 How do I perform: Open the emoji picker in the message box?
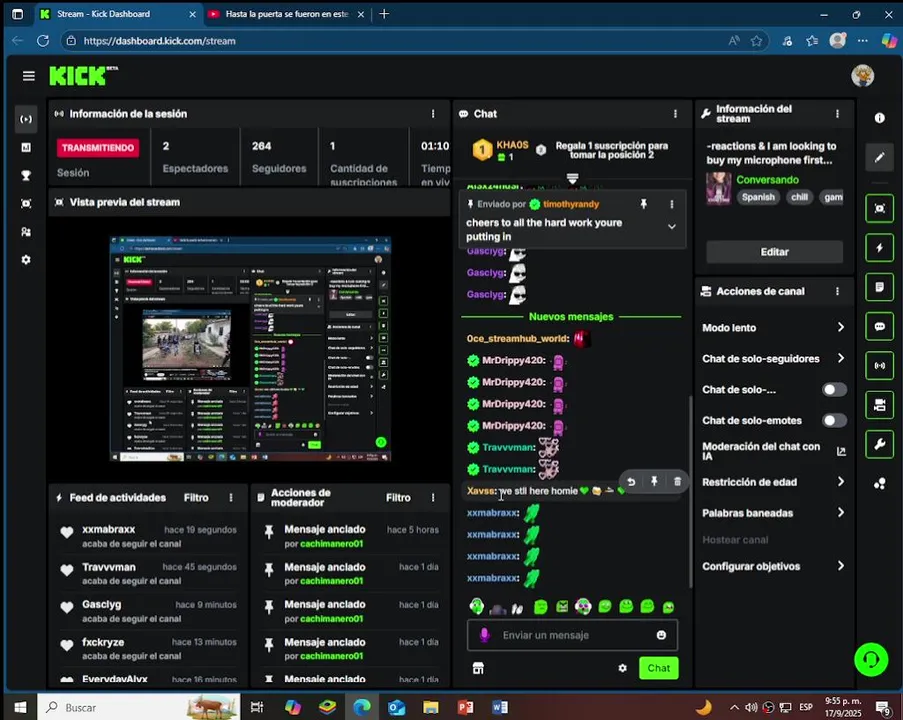tap(661, 635)
